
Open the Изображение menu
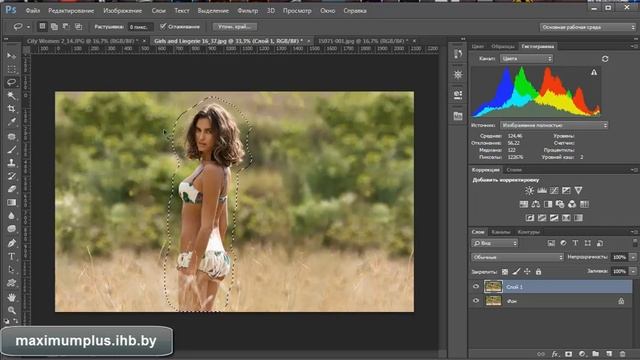pyautogui.click(x=122, y=11)
